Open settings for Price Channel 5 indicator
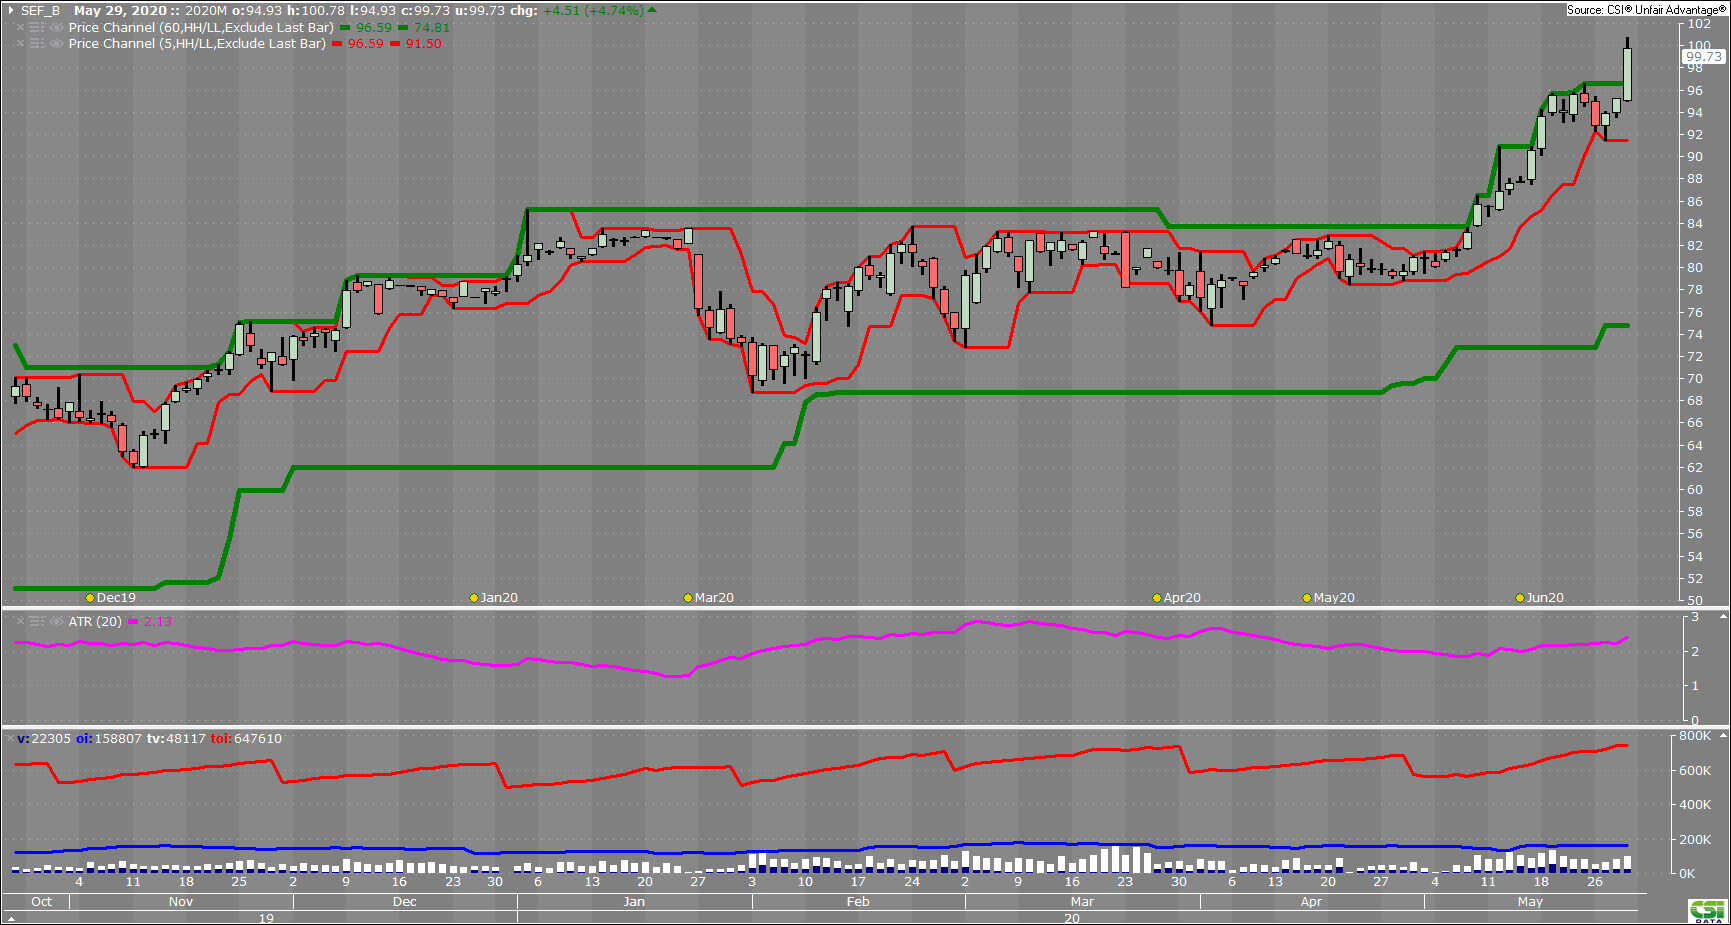1731x925 pixels. click(x=37, y=44)
